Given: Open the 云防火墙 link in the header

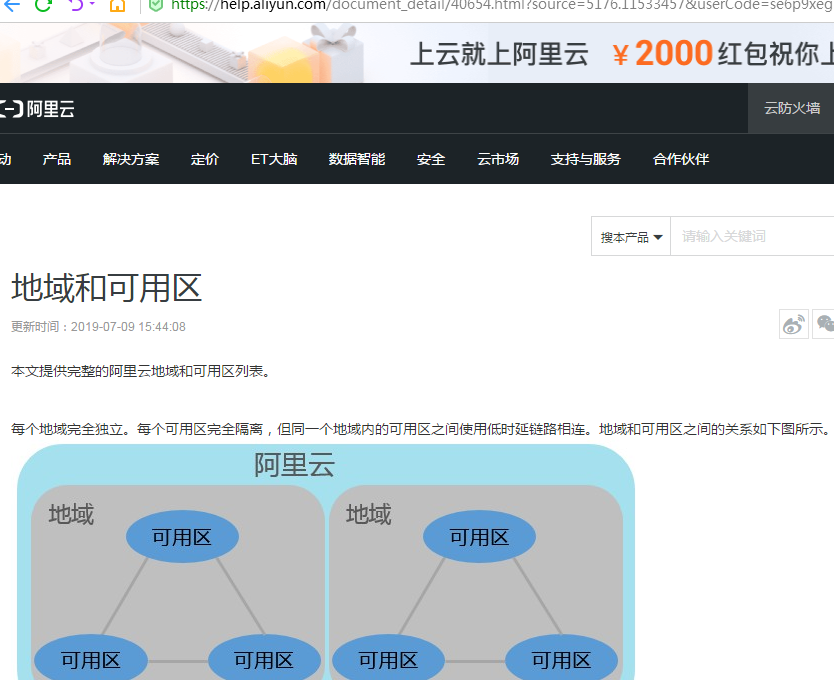Looking at the screenshot, I should 791,108.
